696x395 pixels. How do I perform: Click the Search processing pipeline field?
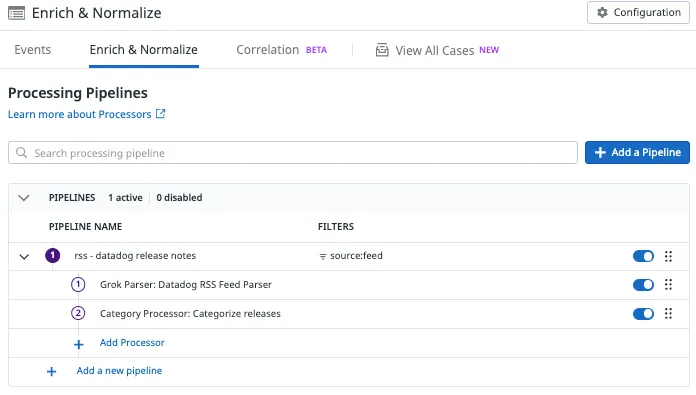coord(293,153)
